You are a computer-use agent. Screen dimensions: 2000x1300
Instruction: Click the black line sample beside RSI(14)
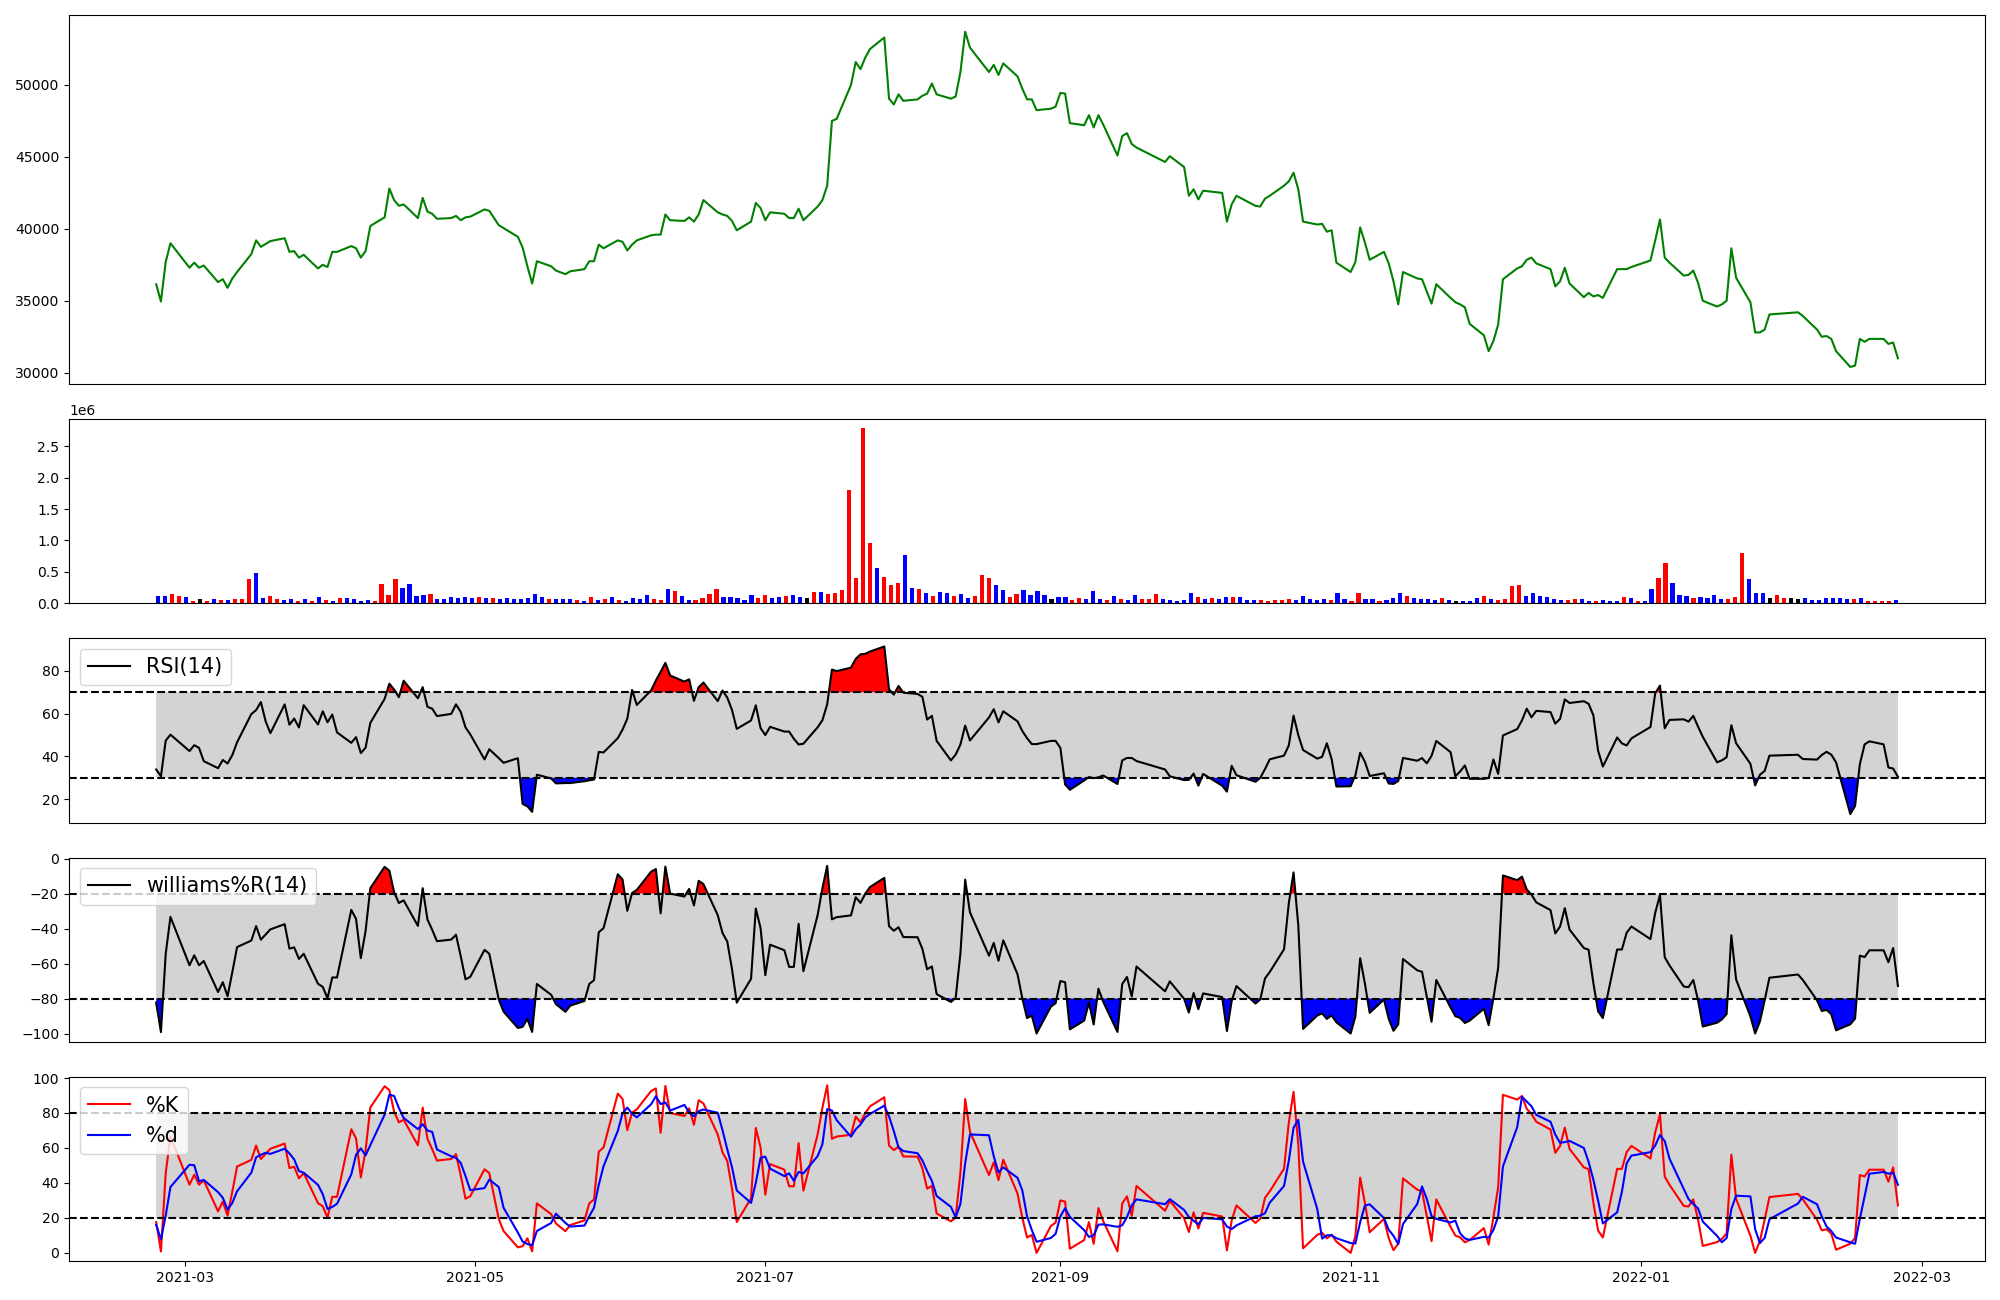coord(109,666)
